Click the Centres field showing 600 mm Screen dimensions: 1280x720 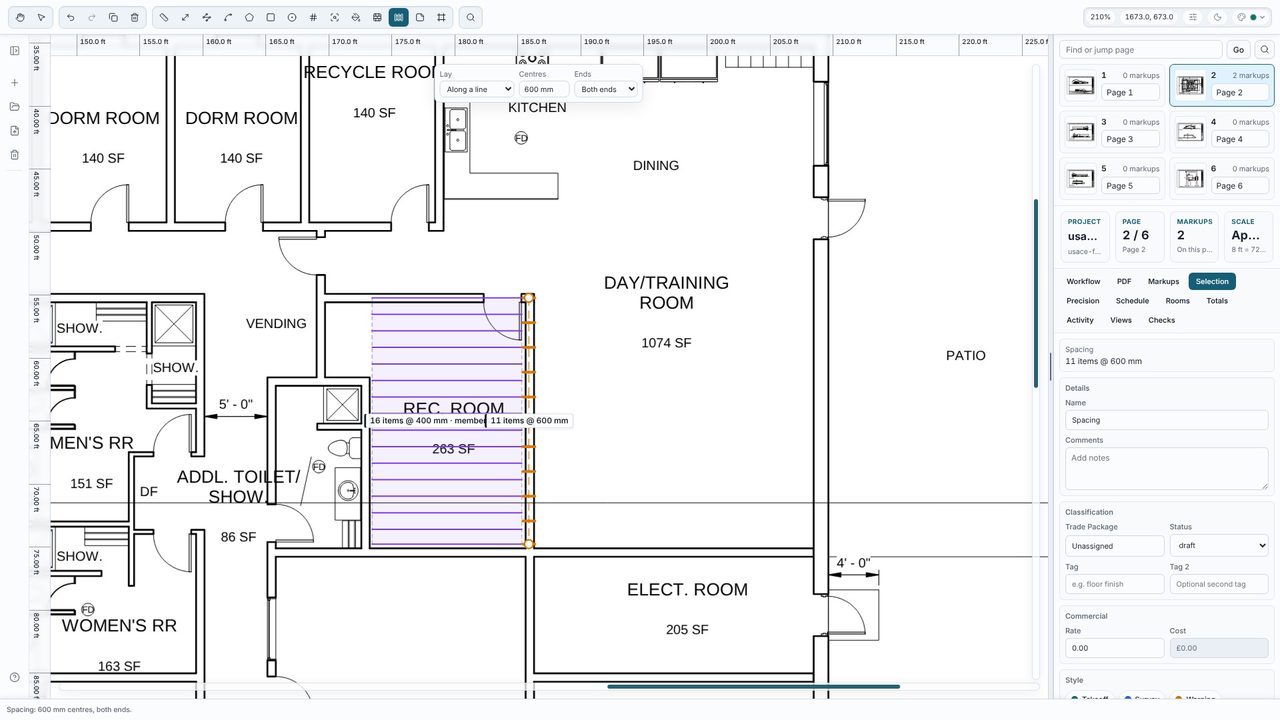tap(544, 89)
